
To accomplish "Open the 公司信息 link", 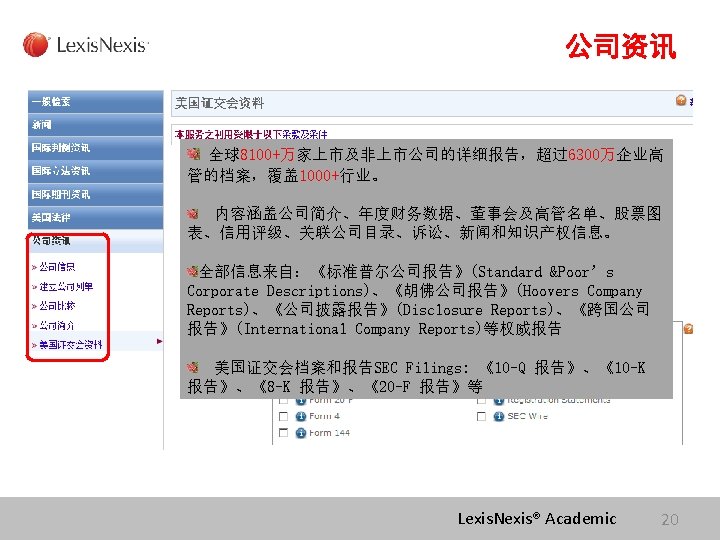I will point(57,267).
